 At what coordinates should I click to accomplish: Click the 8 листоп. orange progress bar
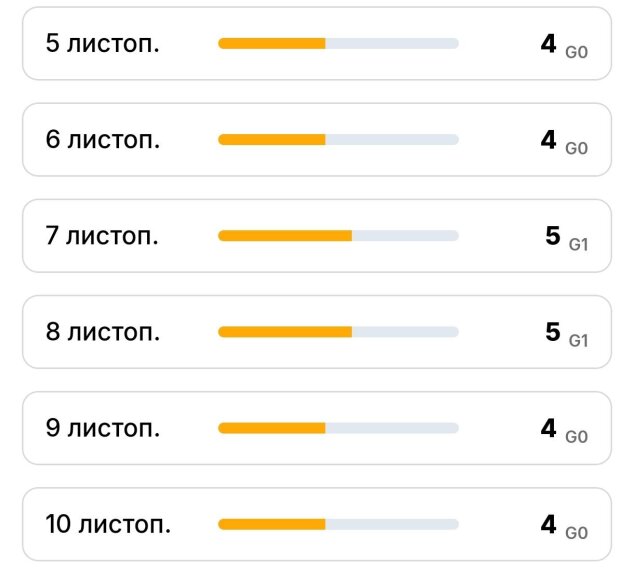click(x=338, y=331)
